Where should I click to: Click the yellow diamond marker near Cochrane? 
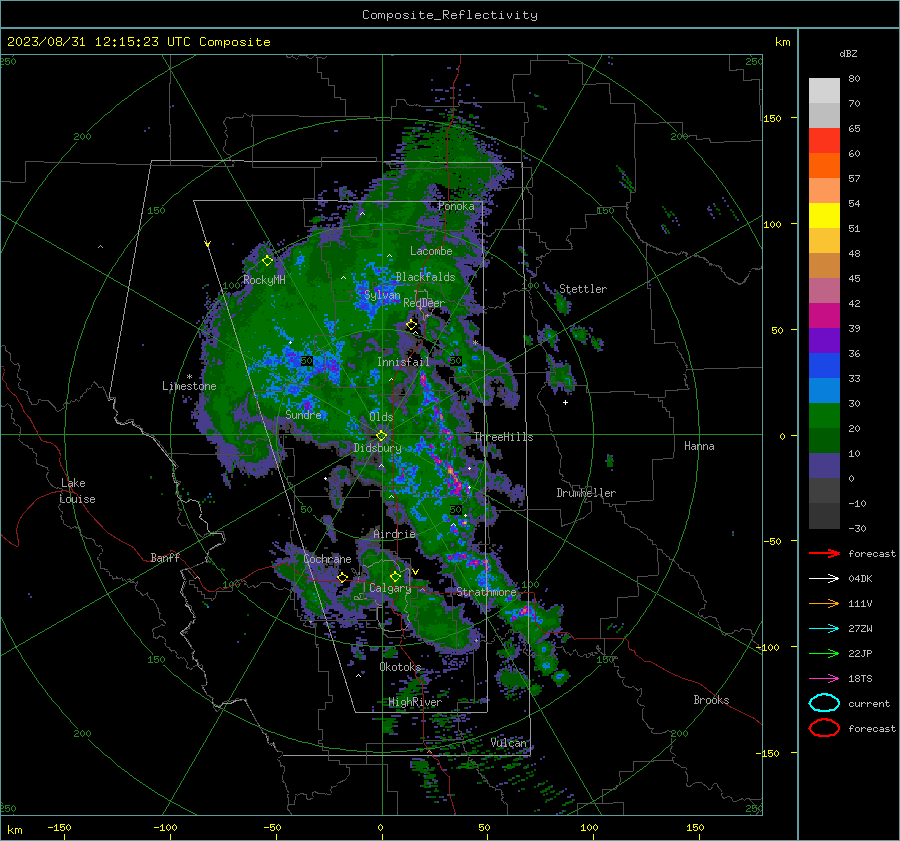point(343,577)
